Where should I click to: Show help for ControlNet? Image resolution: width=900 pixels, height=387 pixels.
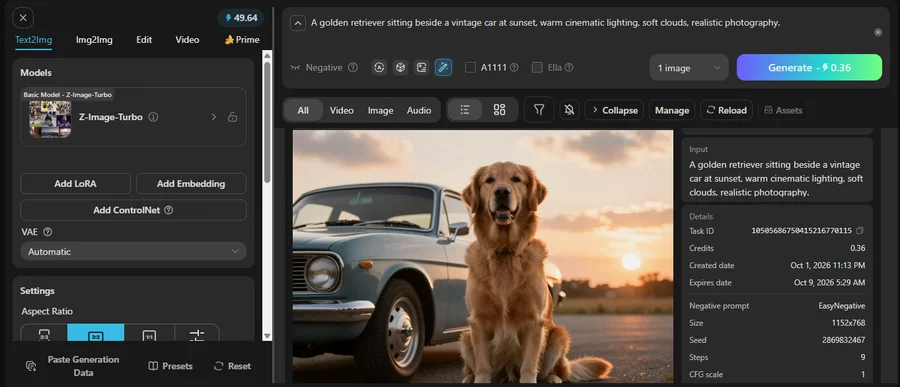(x=168, y=210)
